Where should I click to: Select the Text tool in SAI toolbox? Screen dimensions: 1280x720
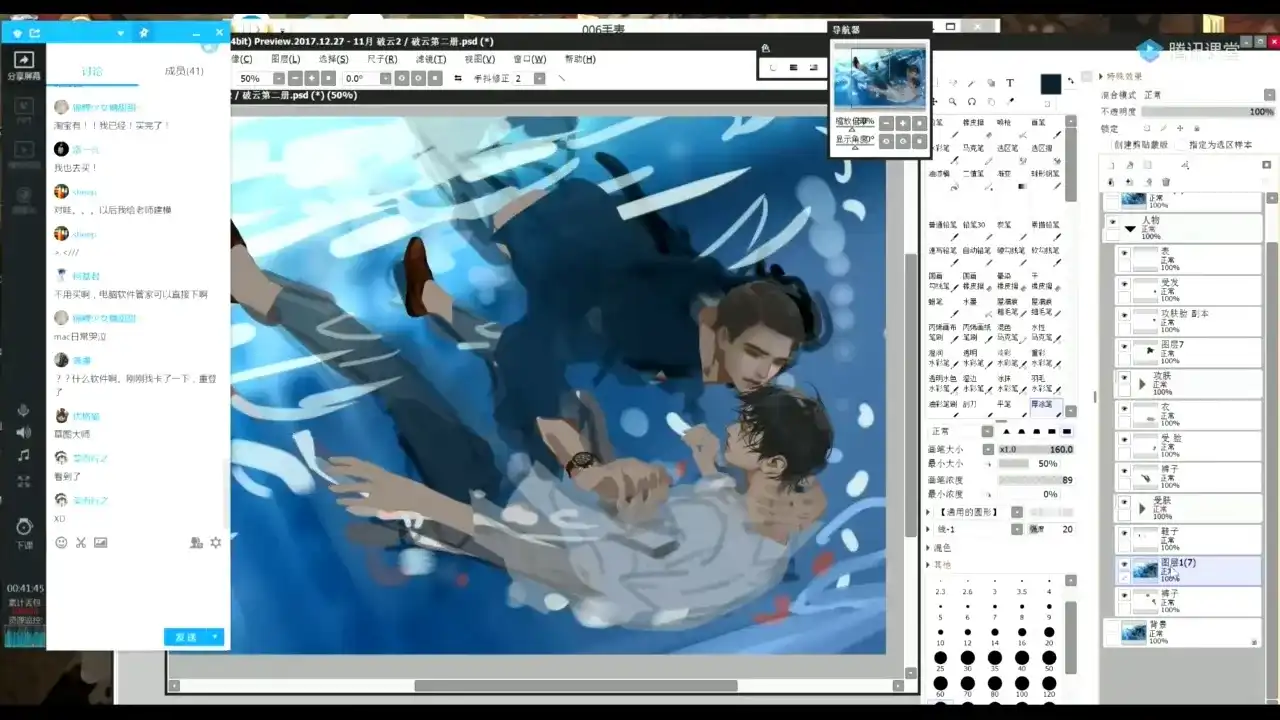click(x=1010, y=83)
